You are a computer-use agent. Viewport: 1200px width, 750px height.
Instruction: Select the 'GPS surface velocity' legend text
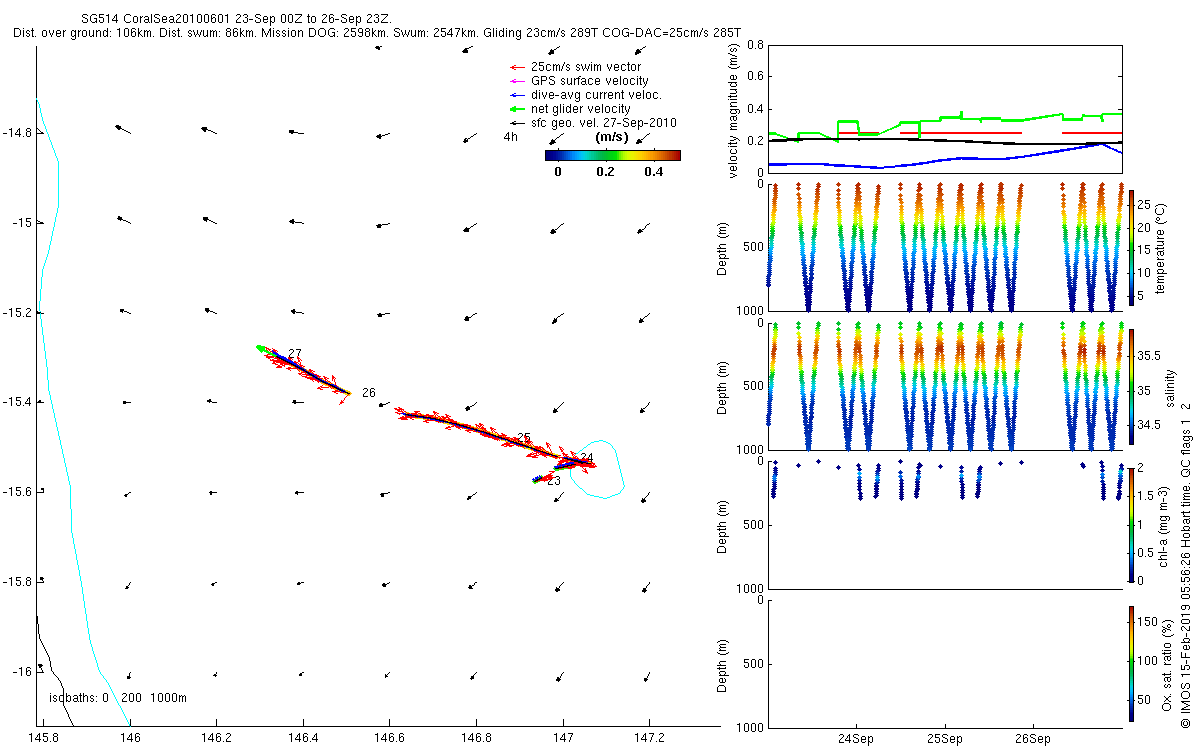pyautogui.click(x=590, y=81)
